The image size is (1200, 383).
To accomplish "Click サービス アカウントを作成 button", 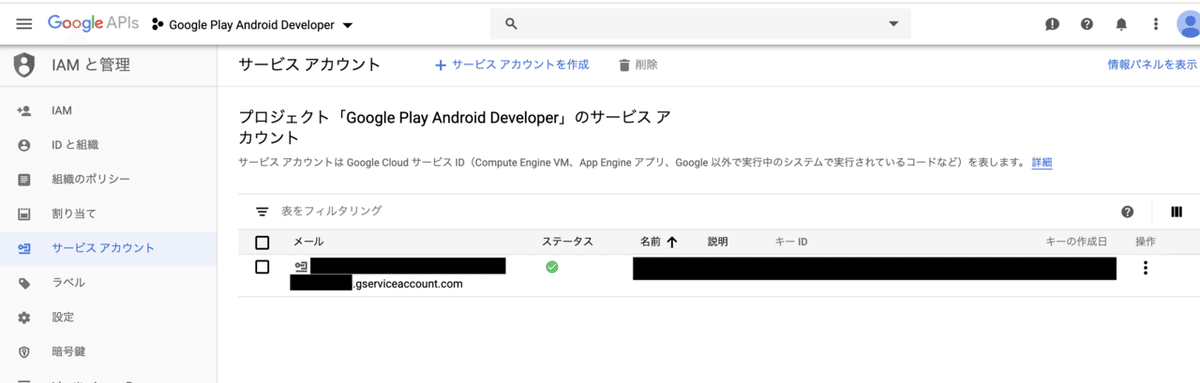I will tap(511, 65).
